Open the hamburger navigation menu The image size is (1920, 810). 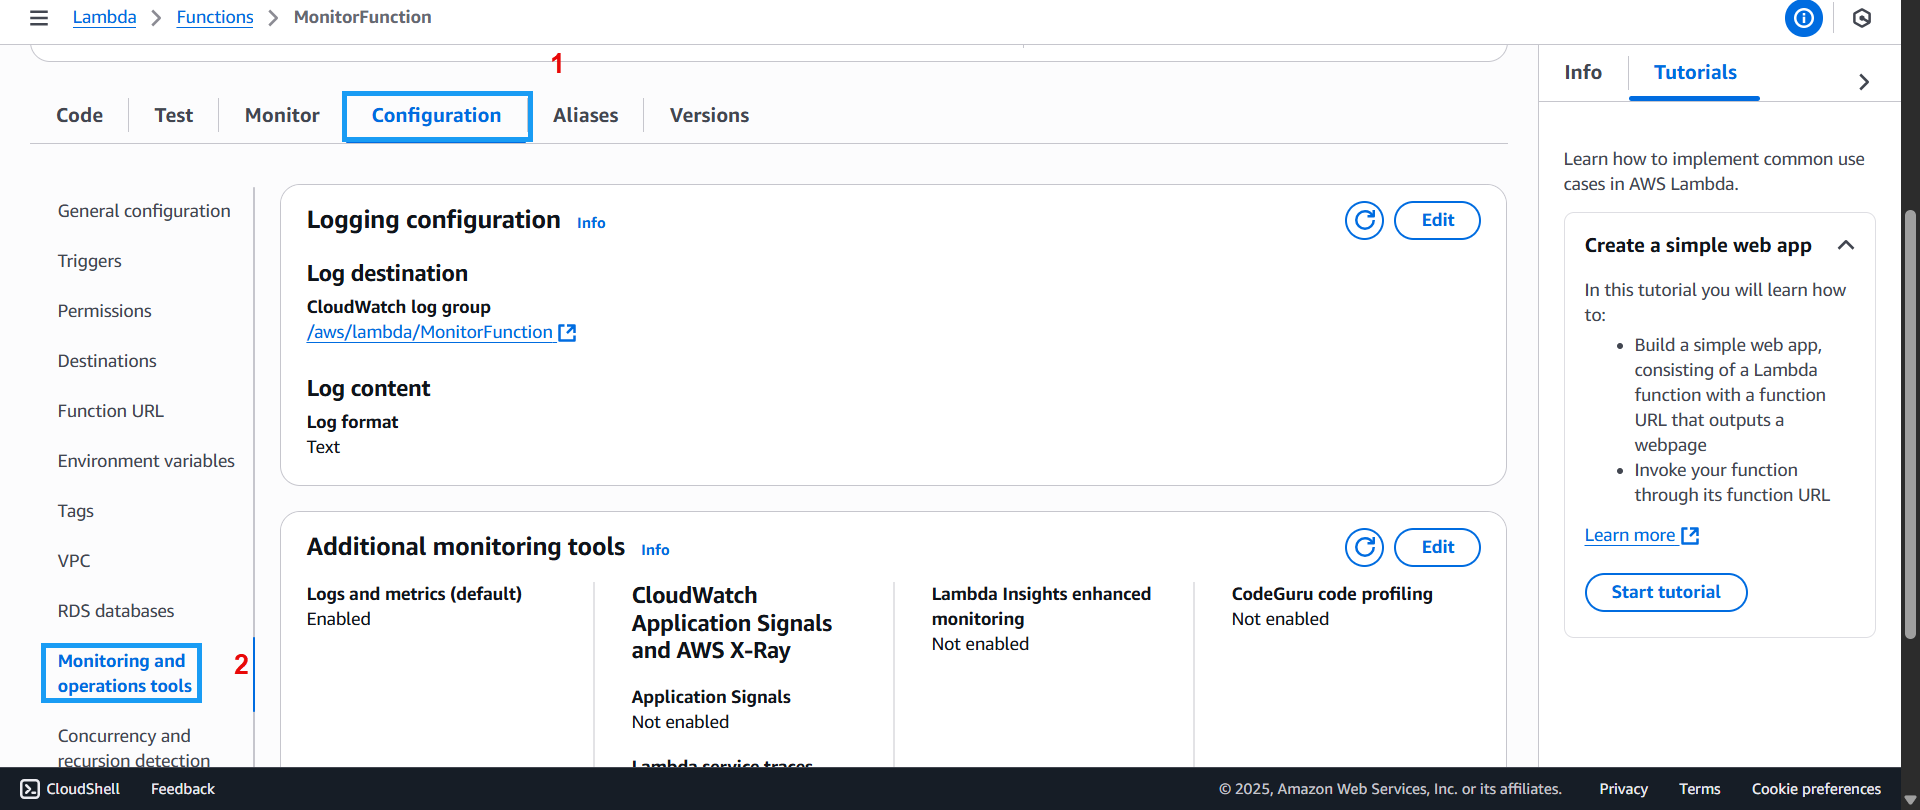[39, 18]
